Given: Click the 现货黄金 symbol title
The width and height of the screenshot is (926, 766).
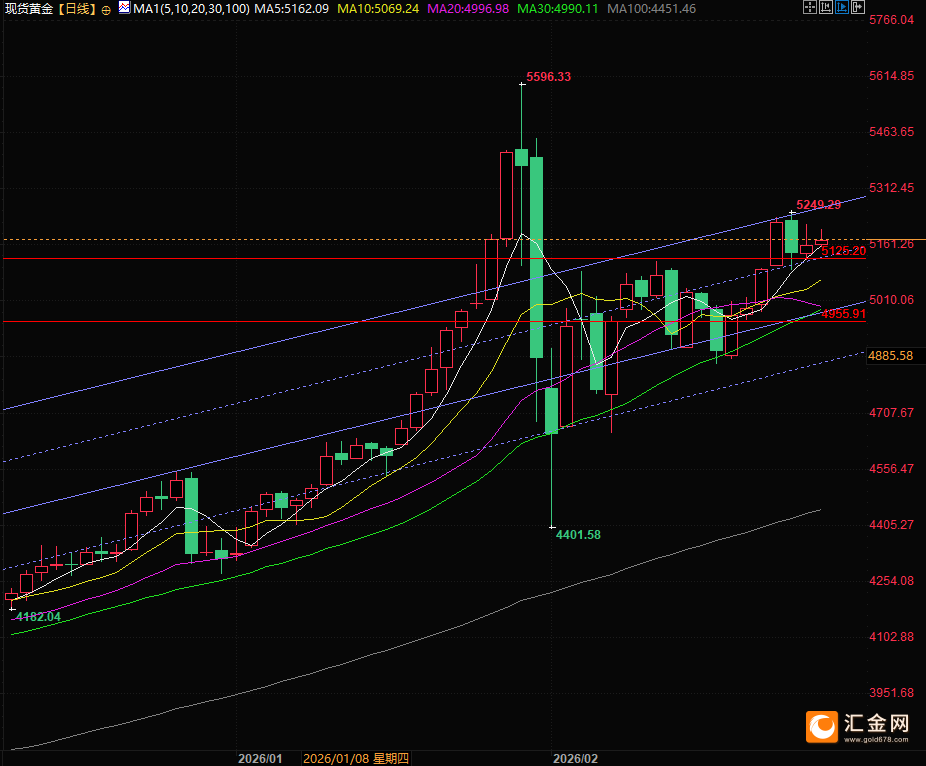Looking at the screenshot, I should (x=29, y=9).
